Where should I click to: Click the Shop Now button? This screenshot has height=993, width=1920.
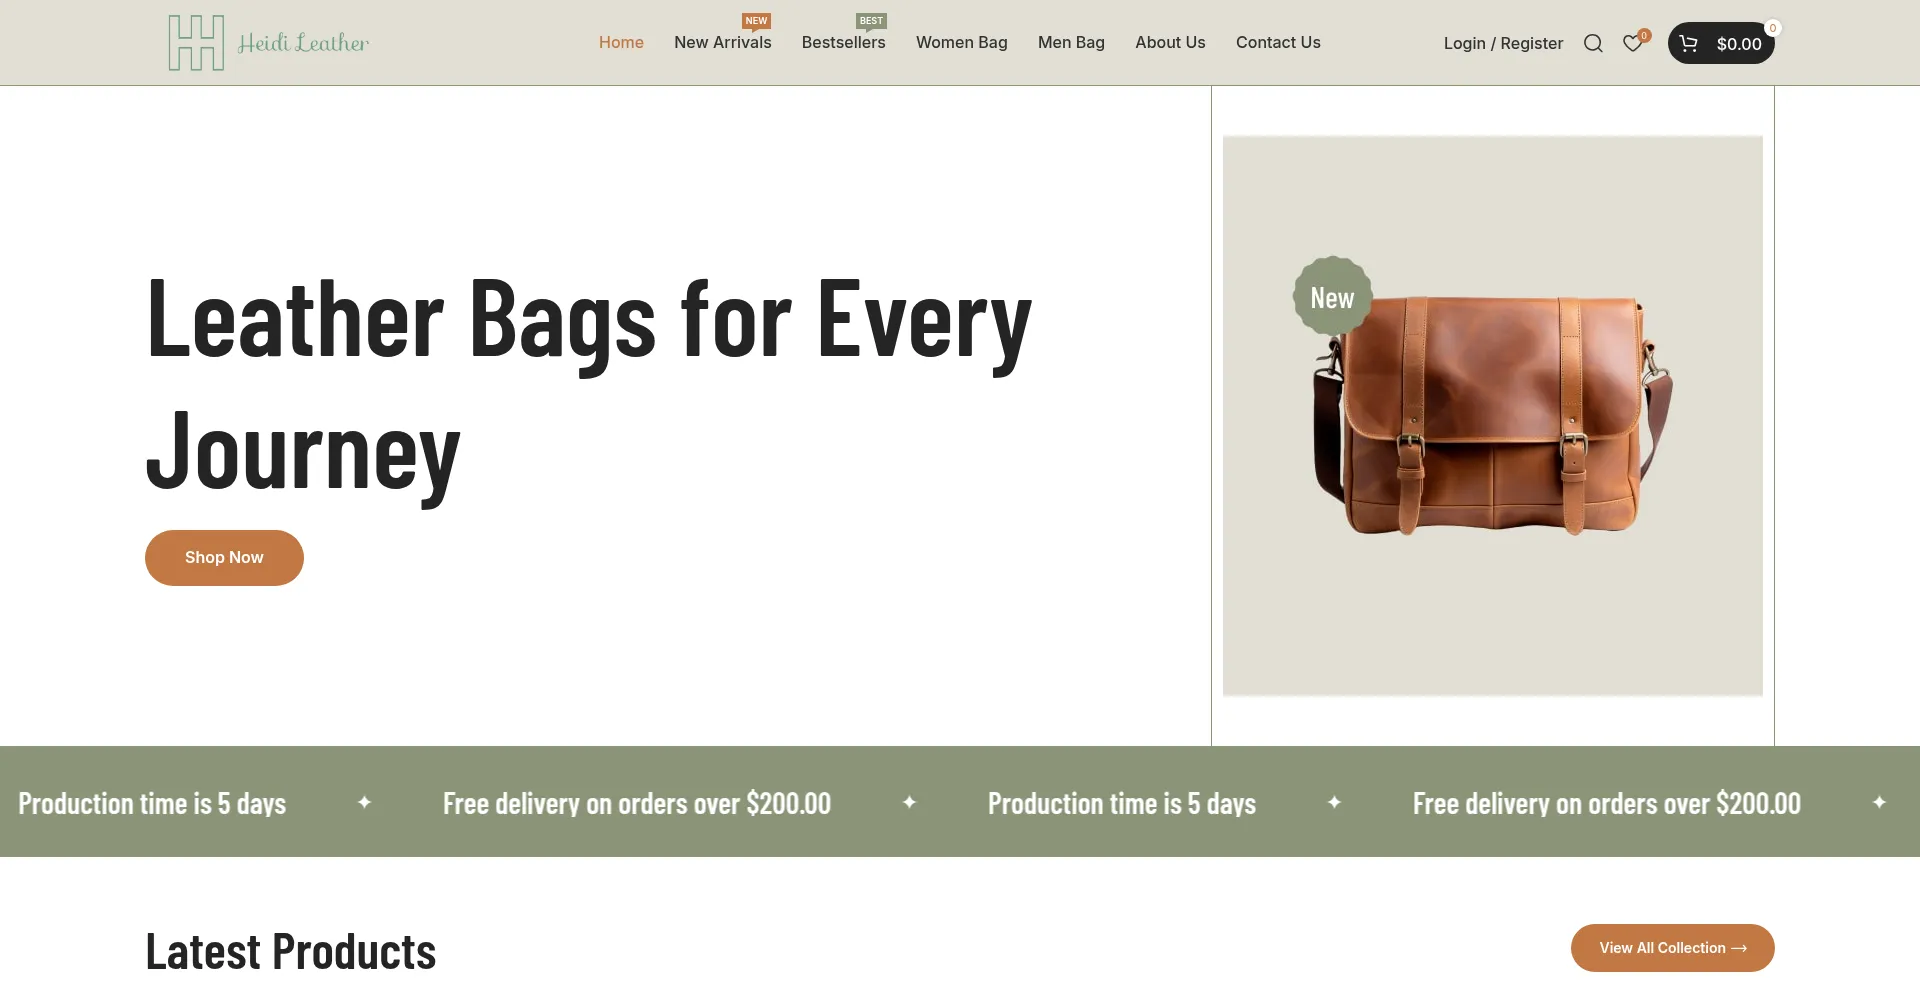click(x=224, y=558)
